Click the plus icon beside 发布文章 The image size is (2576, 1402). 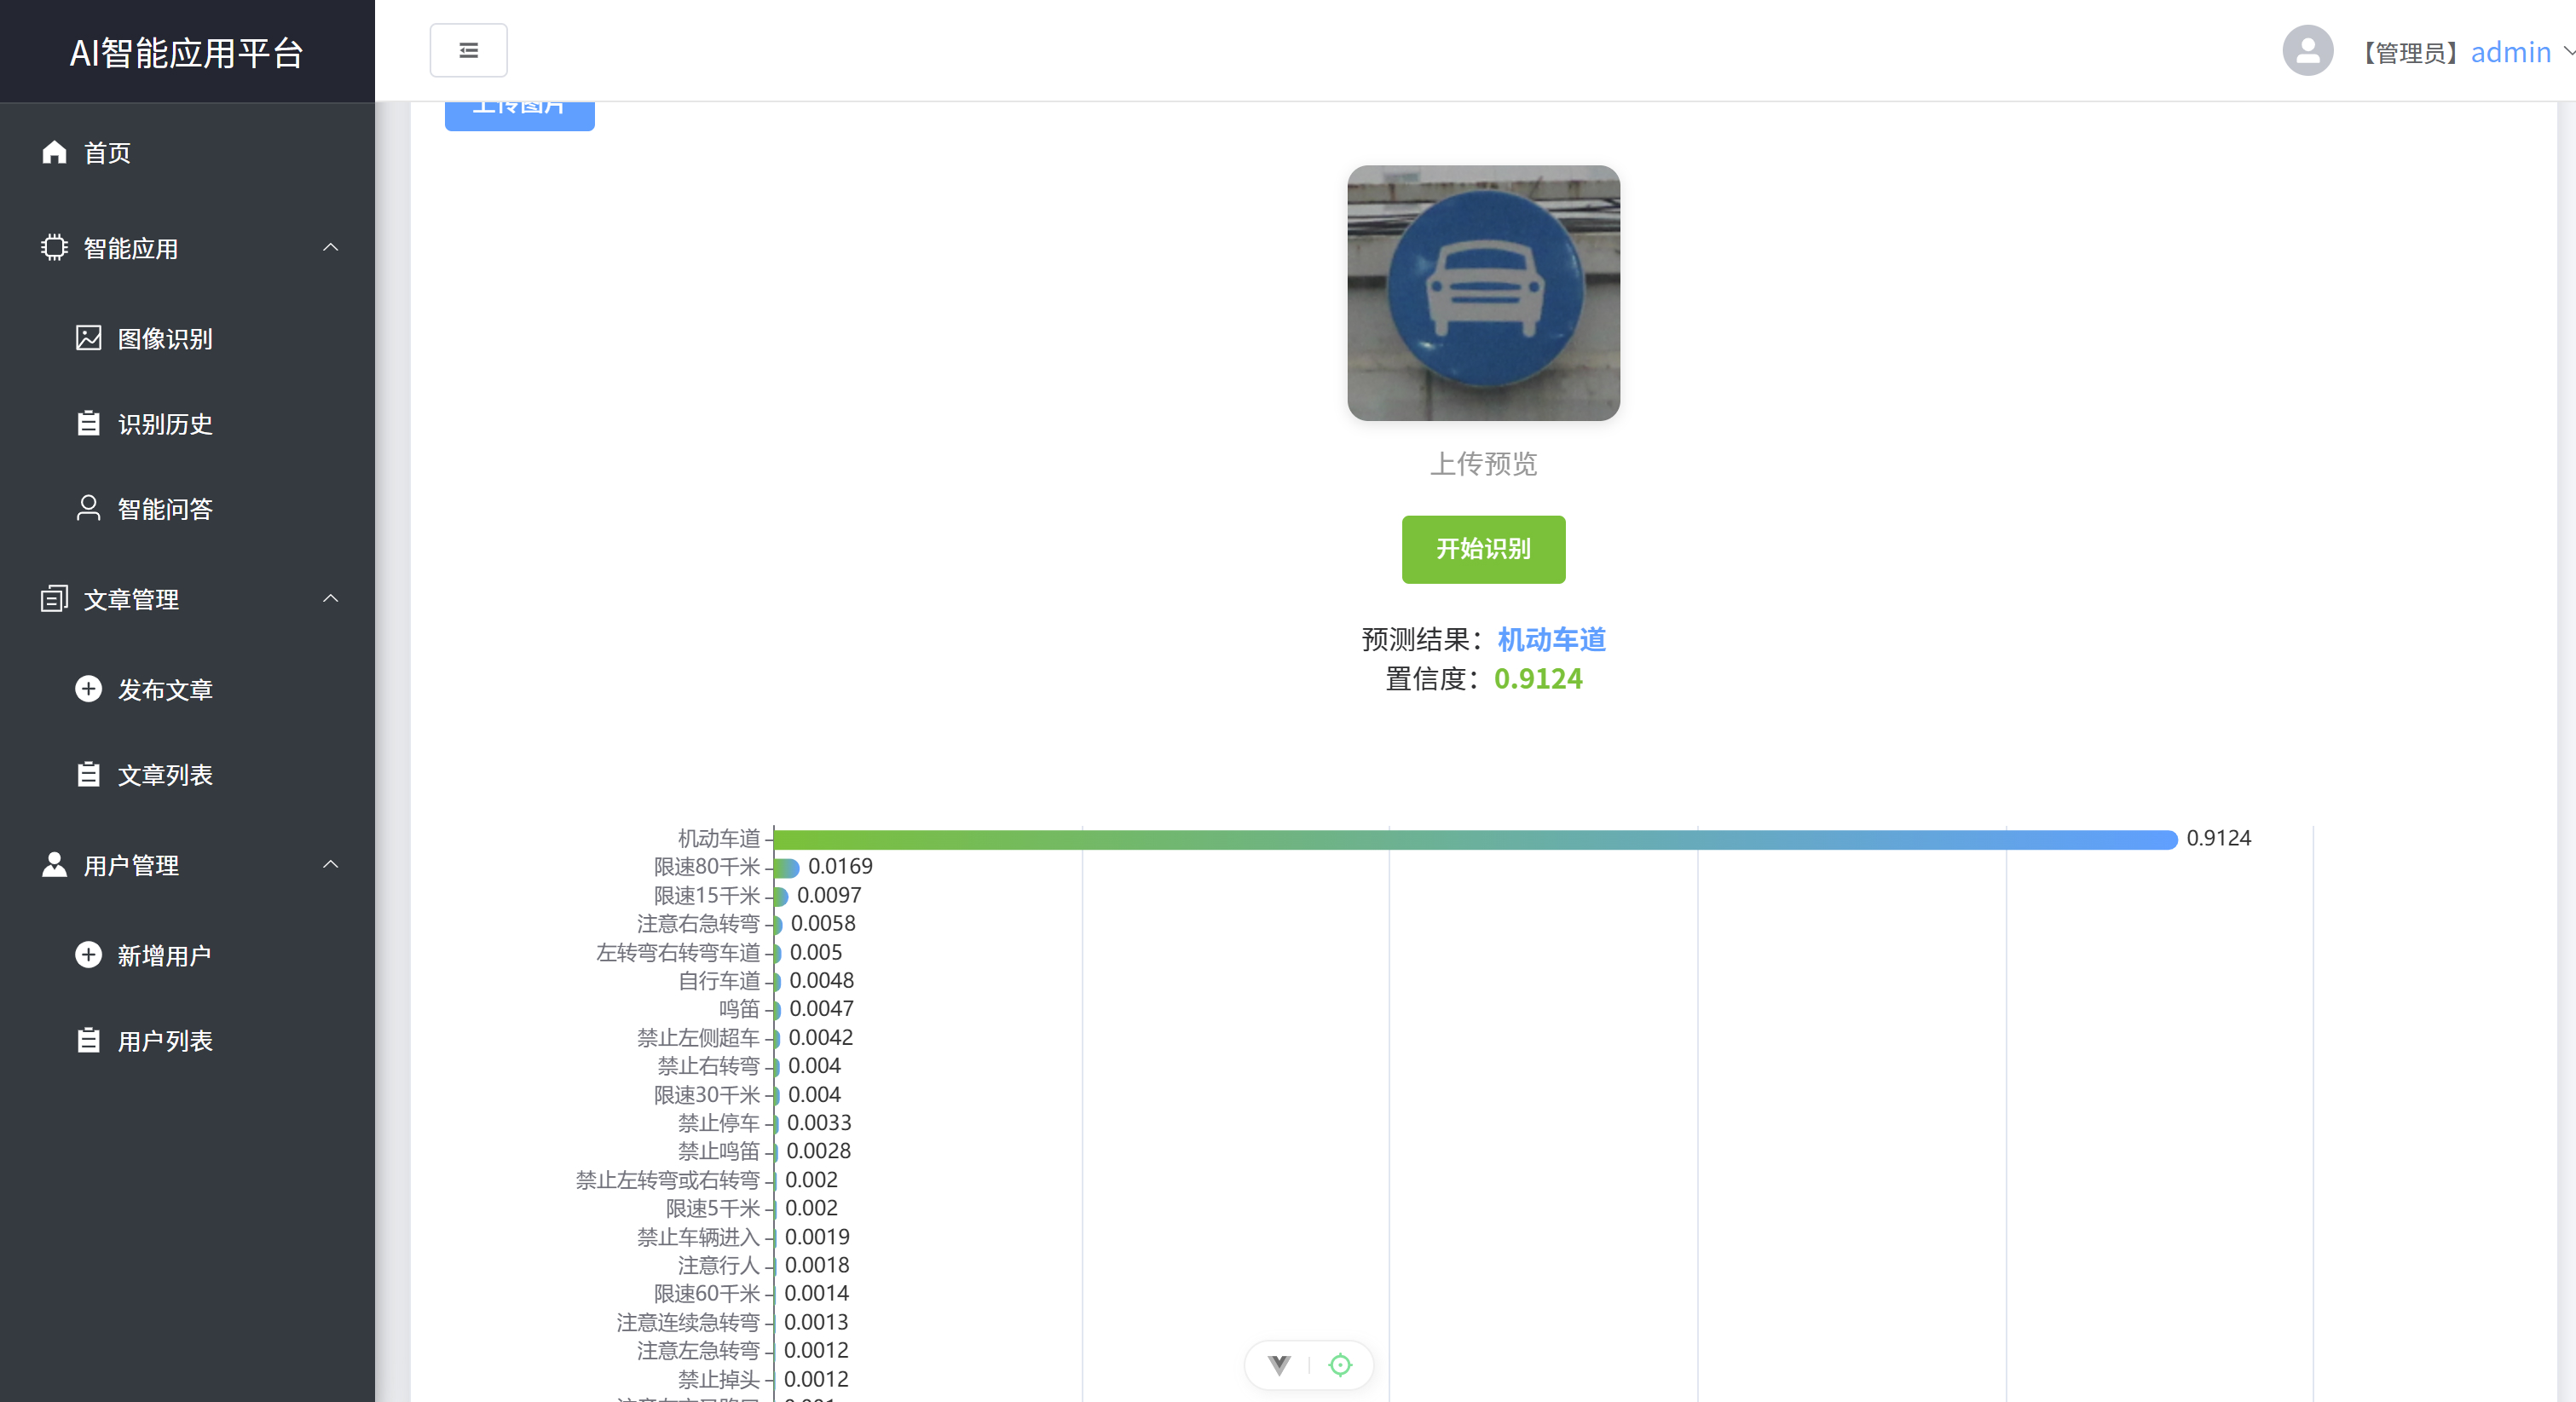[88, 689]
